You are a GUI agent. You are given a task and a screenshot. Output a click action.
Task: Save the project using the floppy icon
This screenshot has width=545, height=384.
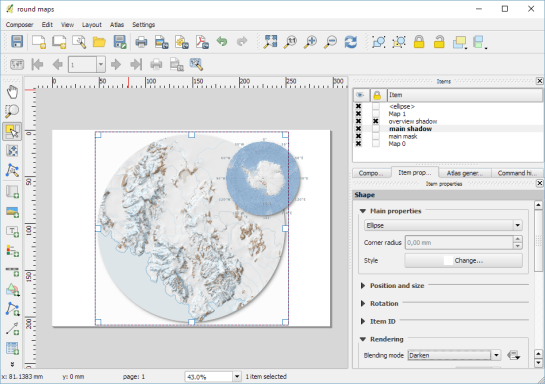(17, 41)
